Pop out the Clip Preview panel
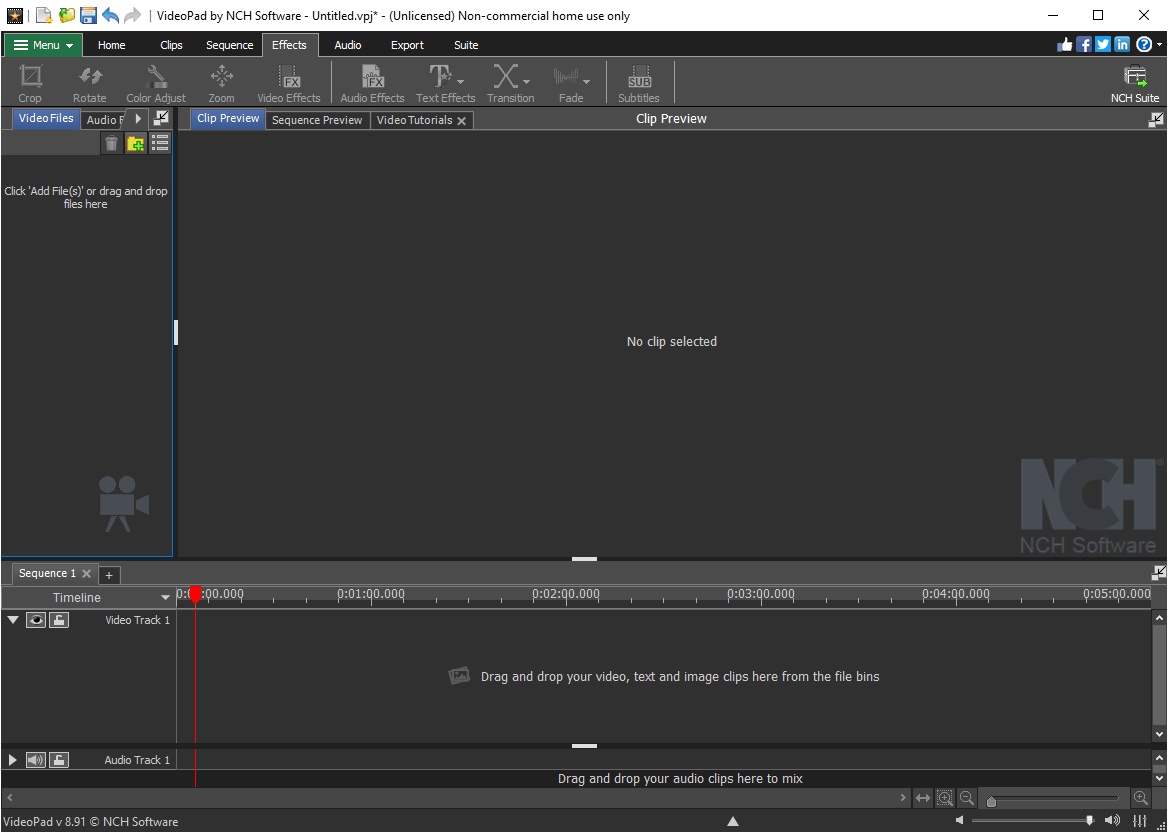Image resolution: width=1168 pixels, height=833 pixels. 1156,119
